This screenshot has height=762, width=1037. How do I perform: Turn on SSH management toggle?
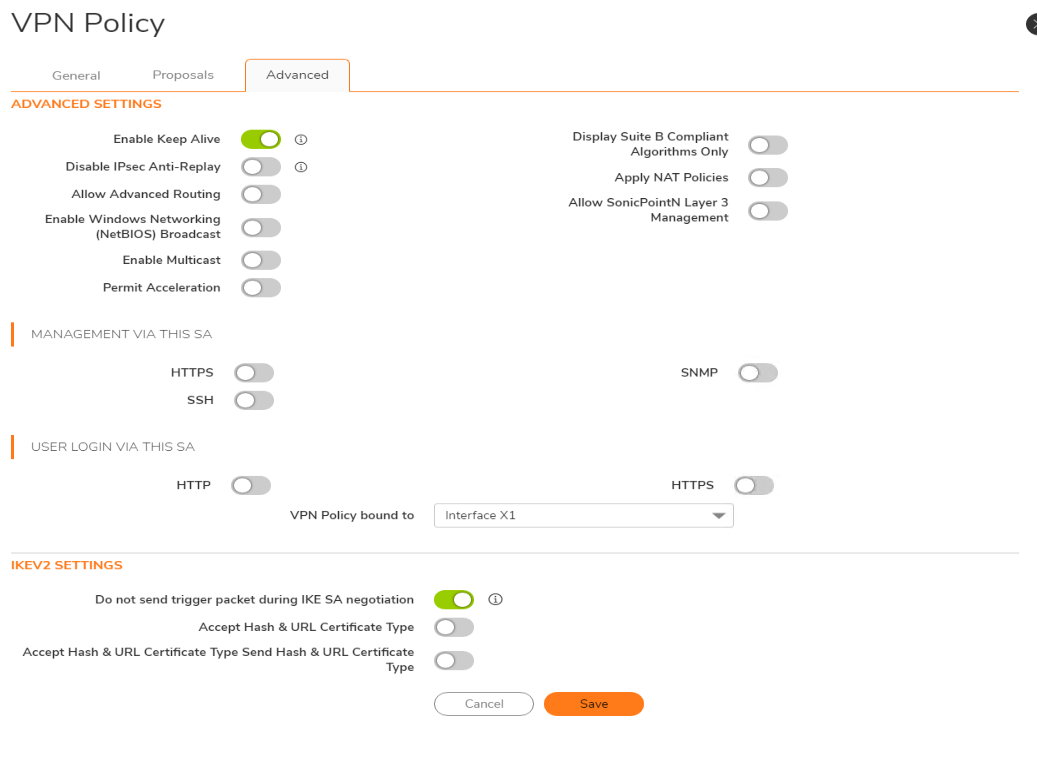point(254,400)
